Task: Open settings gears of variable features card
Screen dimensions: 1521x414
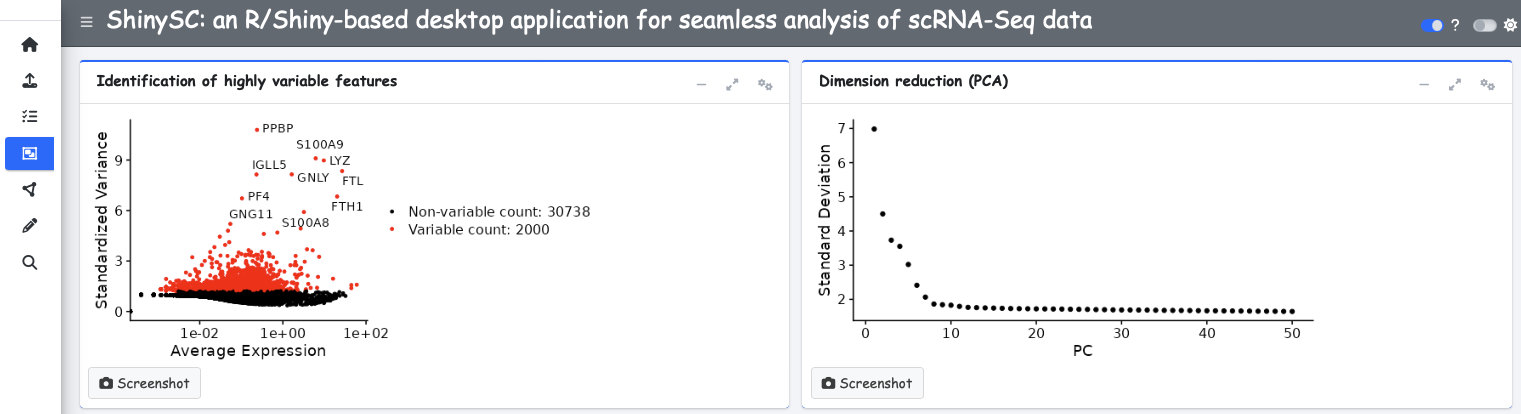Action: tap(765, 85)
